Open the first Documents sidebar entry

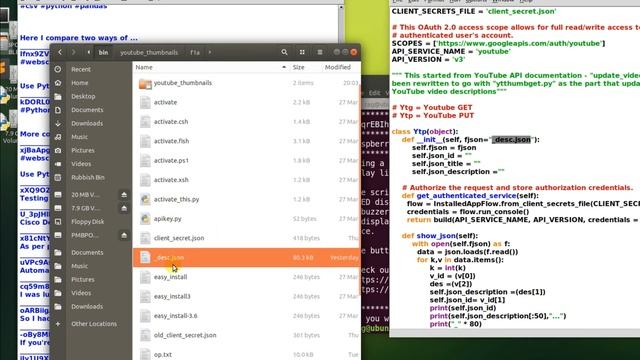coord(87,110)
